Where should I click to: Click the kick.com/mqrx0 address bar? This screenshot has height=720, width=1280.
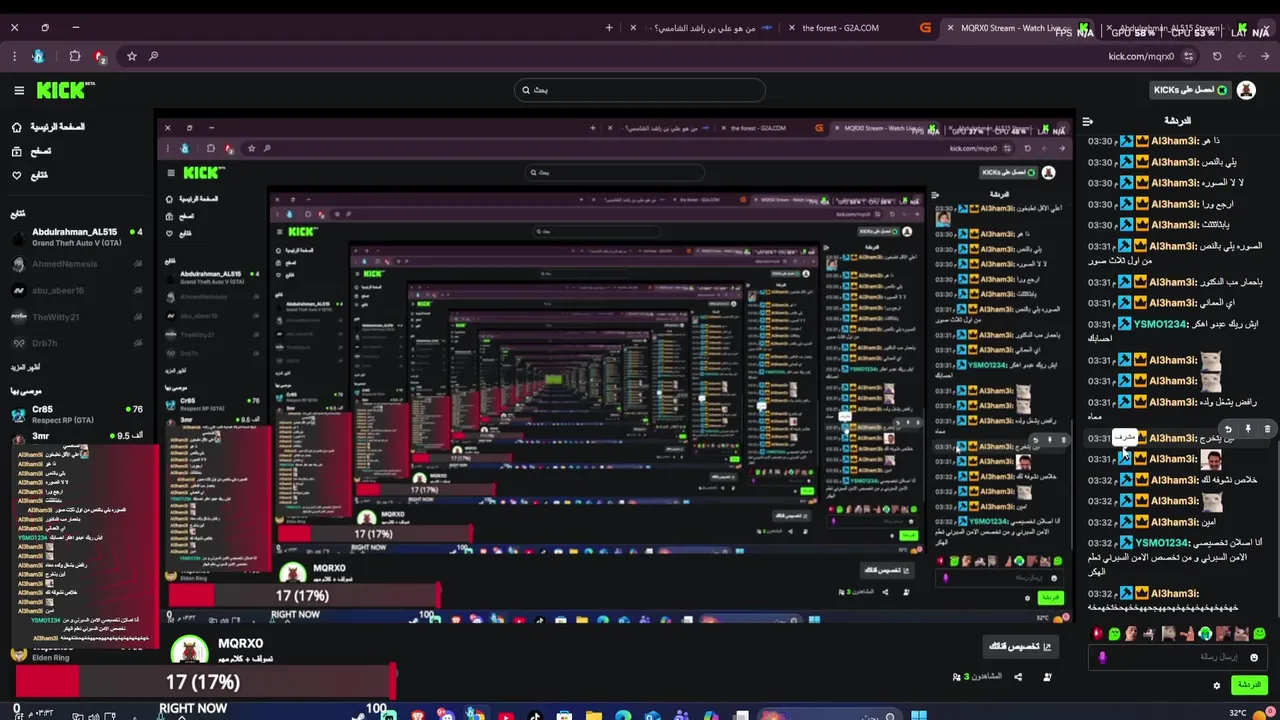click(660, 56)
